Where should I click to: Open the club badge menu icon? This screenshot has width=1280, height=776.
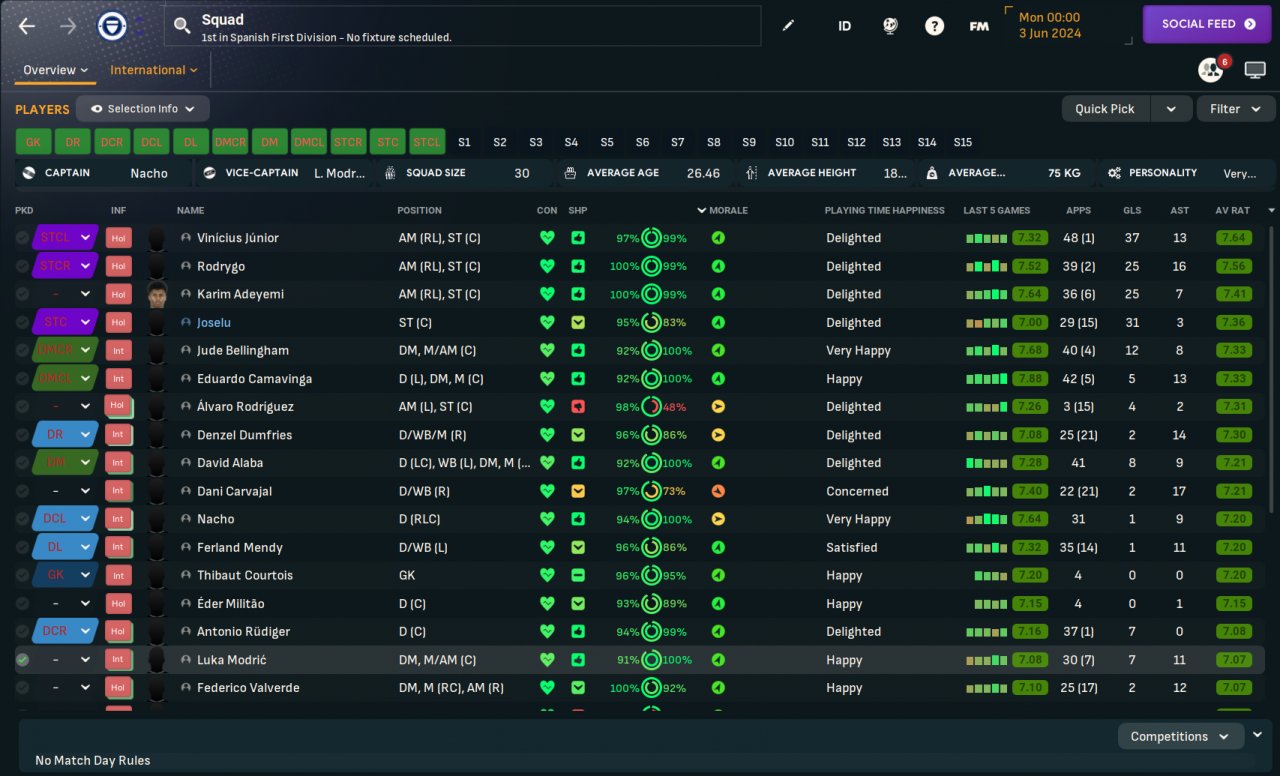click(112, 26)
